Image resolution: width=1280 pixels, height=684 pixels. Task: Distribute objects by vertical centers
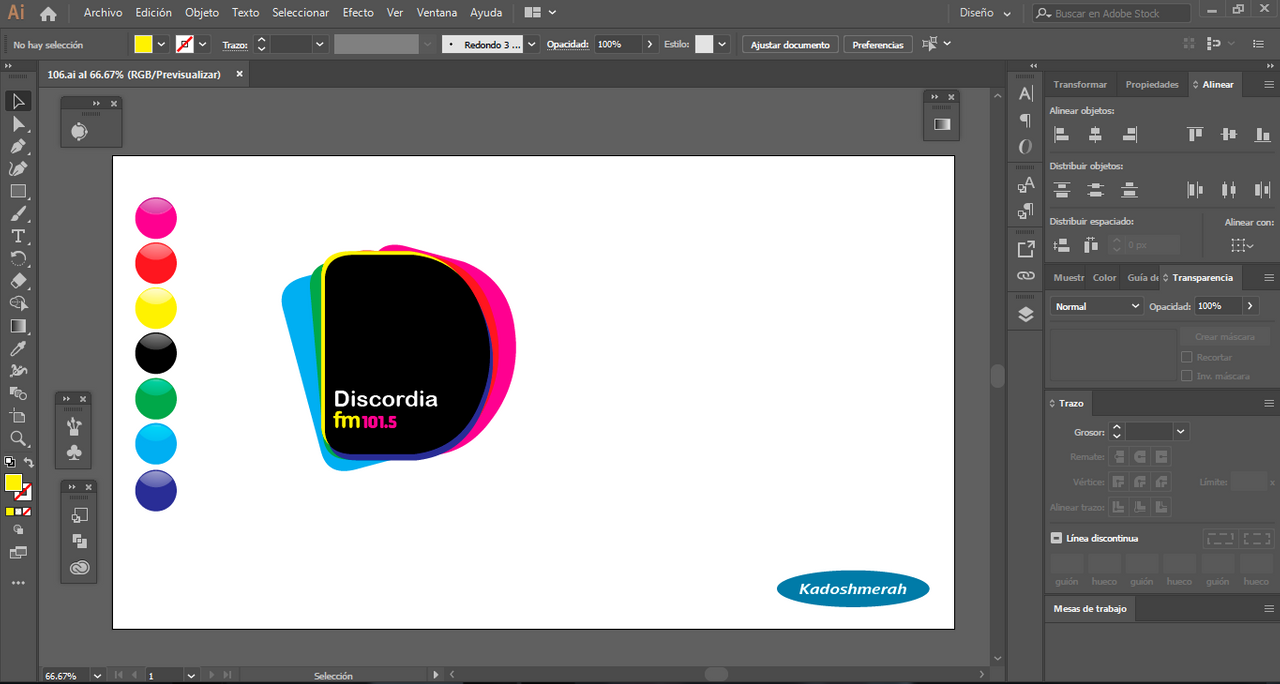(x=1096, y=189)
